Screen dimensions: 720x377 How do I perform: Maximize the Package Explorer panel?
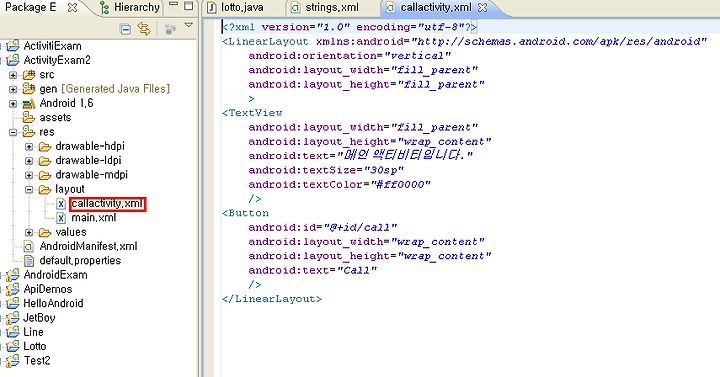pos(188,6)
